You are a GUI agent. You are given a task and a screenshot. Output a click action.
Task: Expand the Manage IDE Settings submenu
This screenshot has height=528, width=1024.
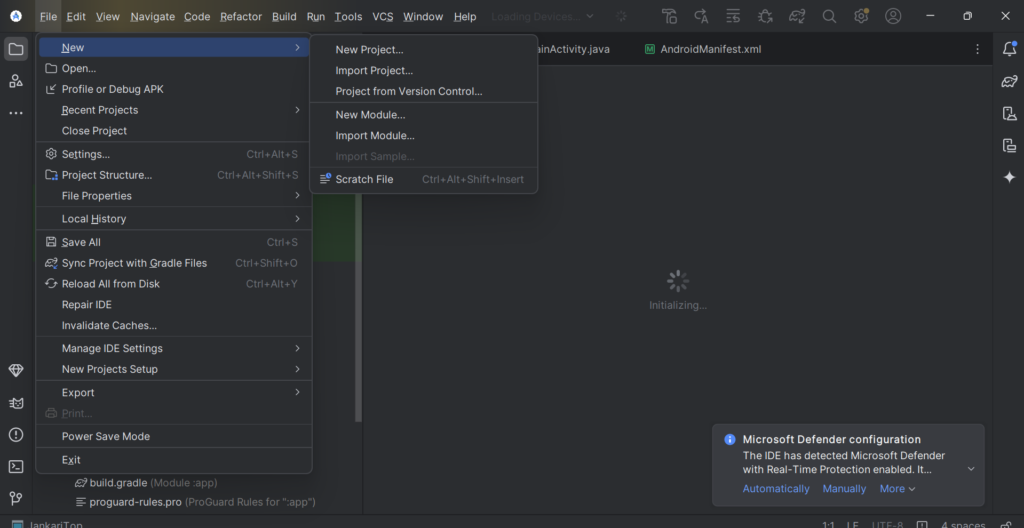tap(174, 348)
